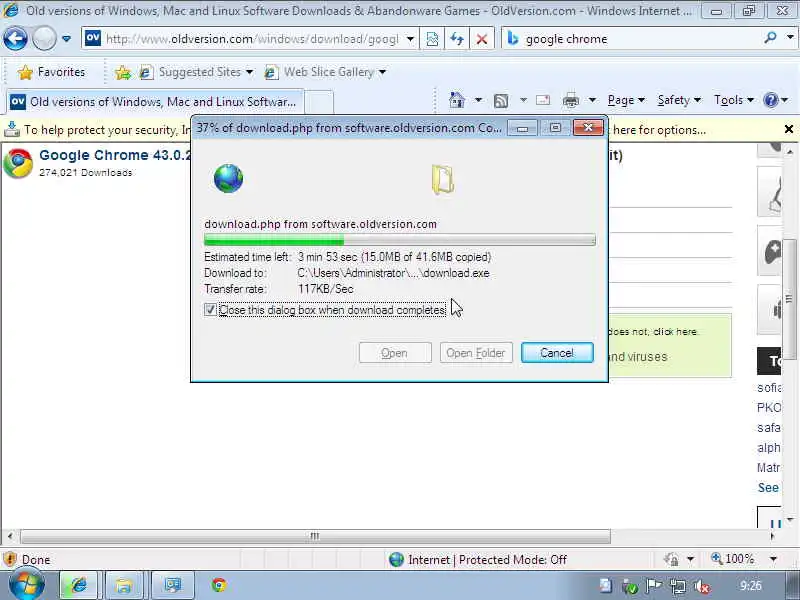Click the Windows Start orb
Viewport: 800px width, 600px height.
[x=27, y=585]
